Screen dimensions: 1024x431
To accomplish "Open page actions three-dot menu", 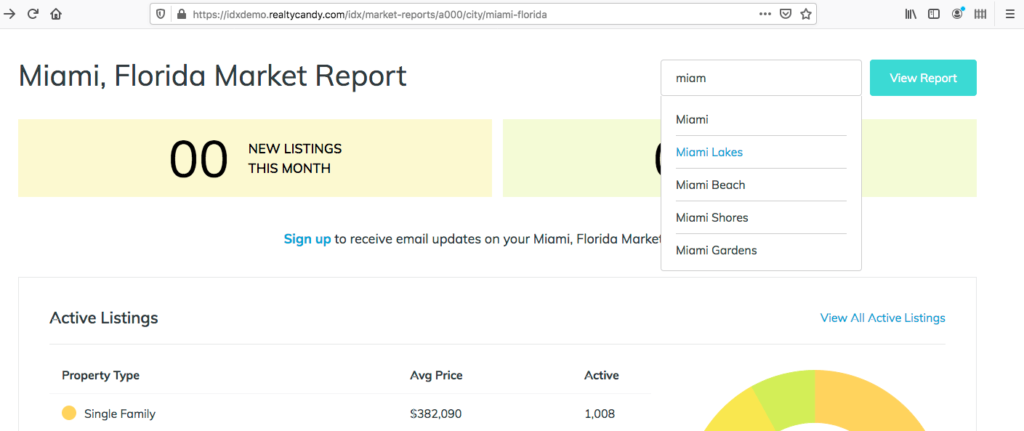I will coord(765,14).
